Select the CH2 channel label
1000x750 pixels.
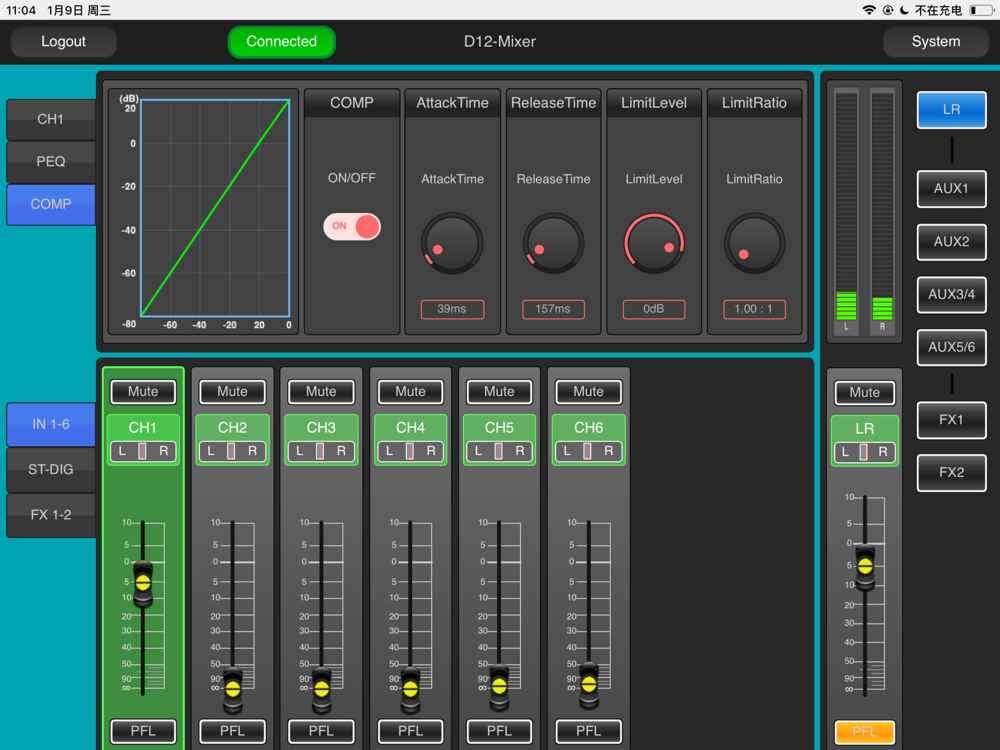point(232,427)
